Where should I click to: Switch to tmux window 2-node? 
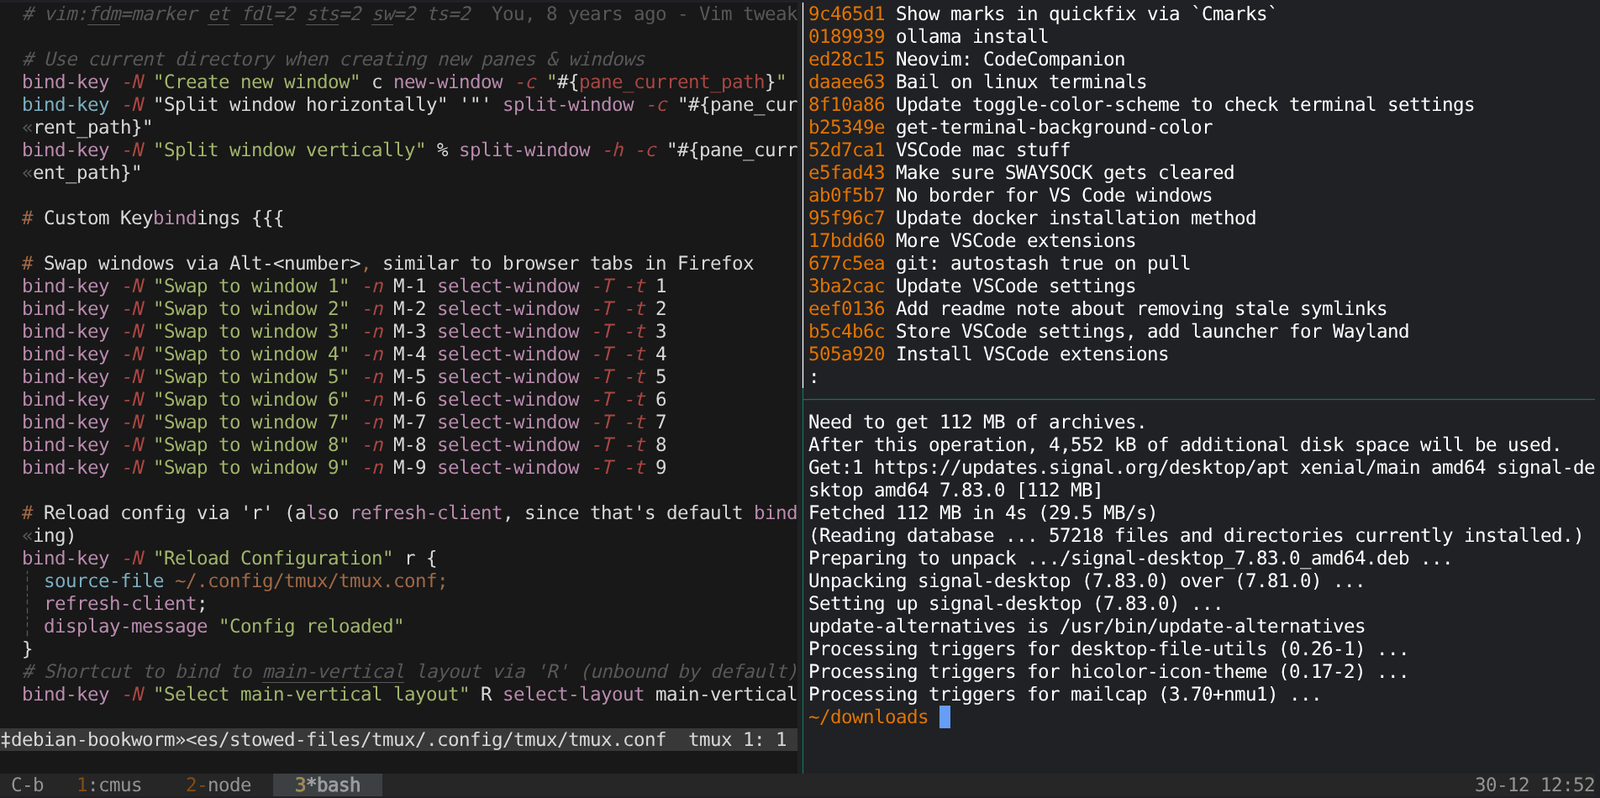[x=218, y=785]
